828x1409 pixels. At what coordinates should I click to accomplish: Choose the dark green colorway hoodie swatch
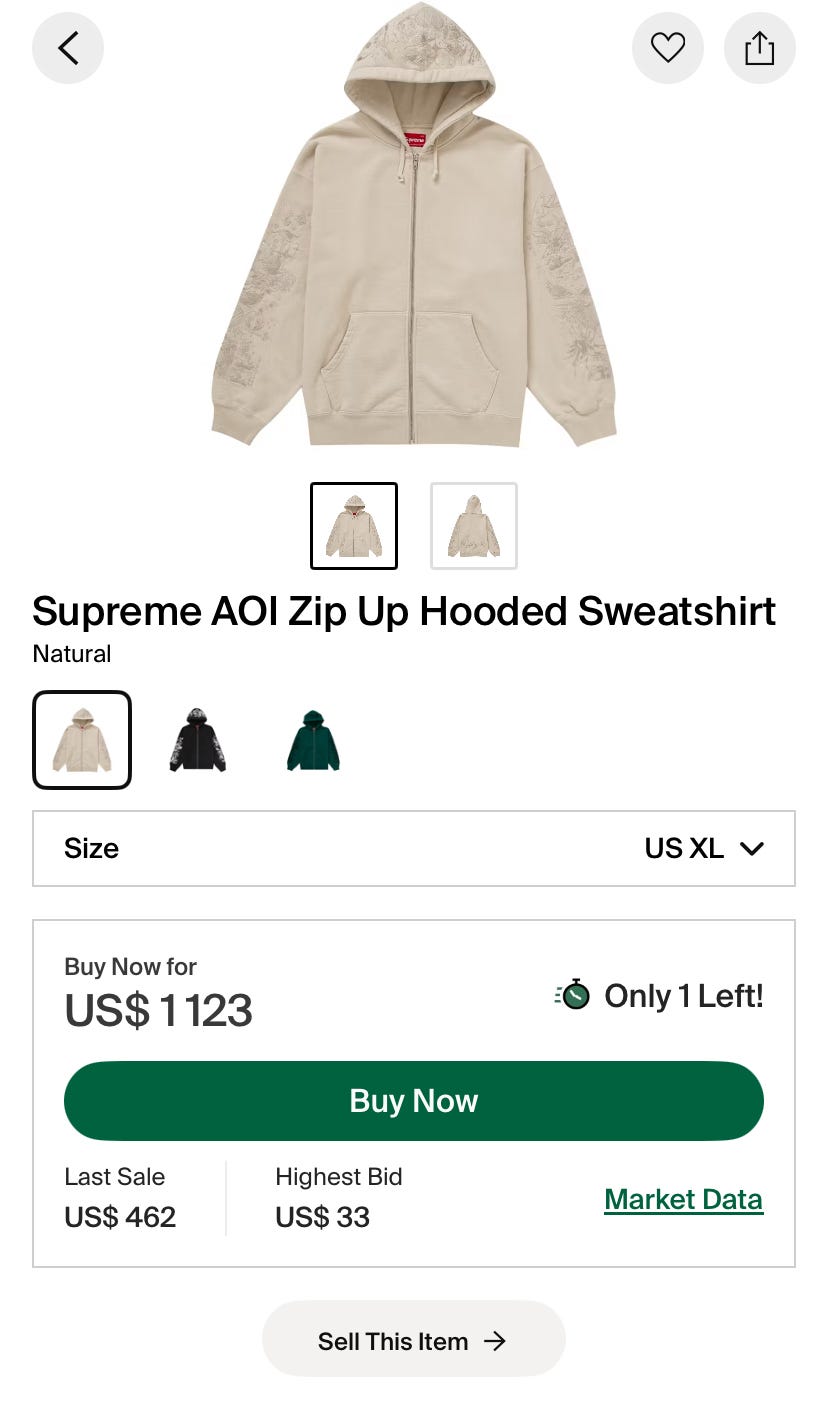[x=314, y=740]
